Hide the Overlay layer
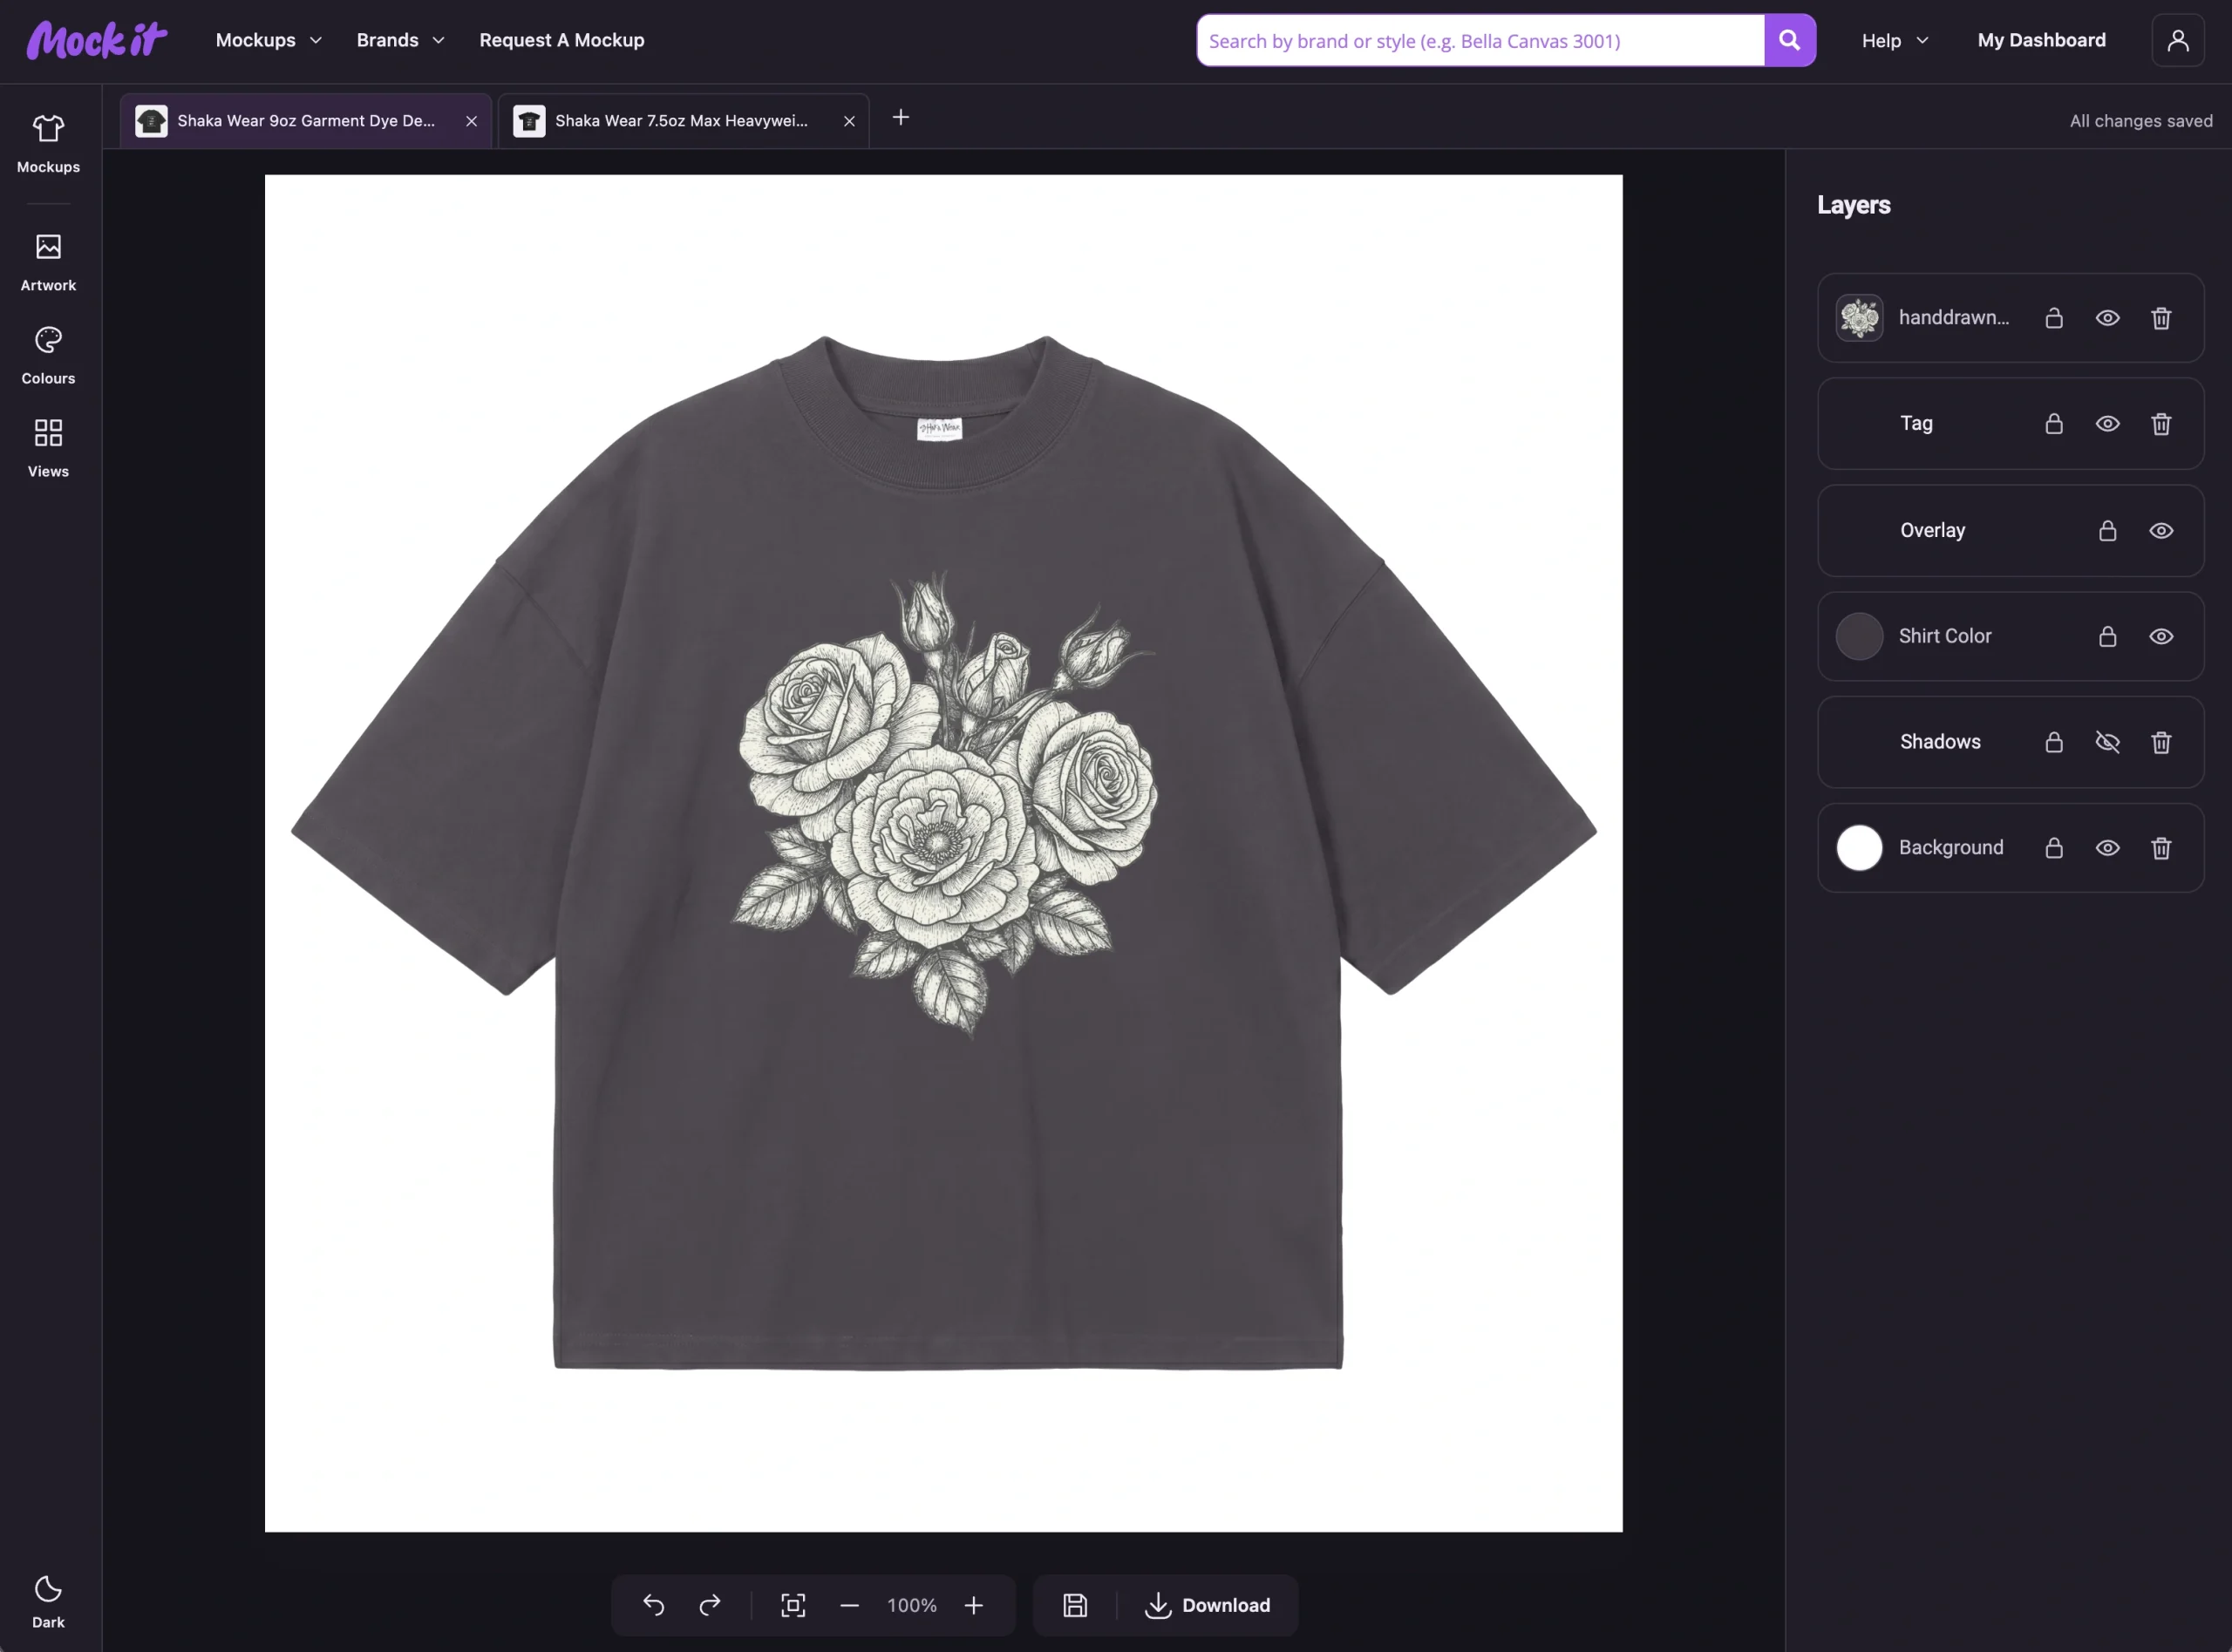This screenshot has height=1652, width=2232. point(2161,530)
